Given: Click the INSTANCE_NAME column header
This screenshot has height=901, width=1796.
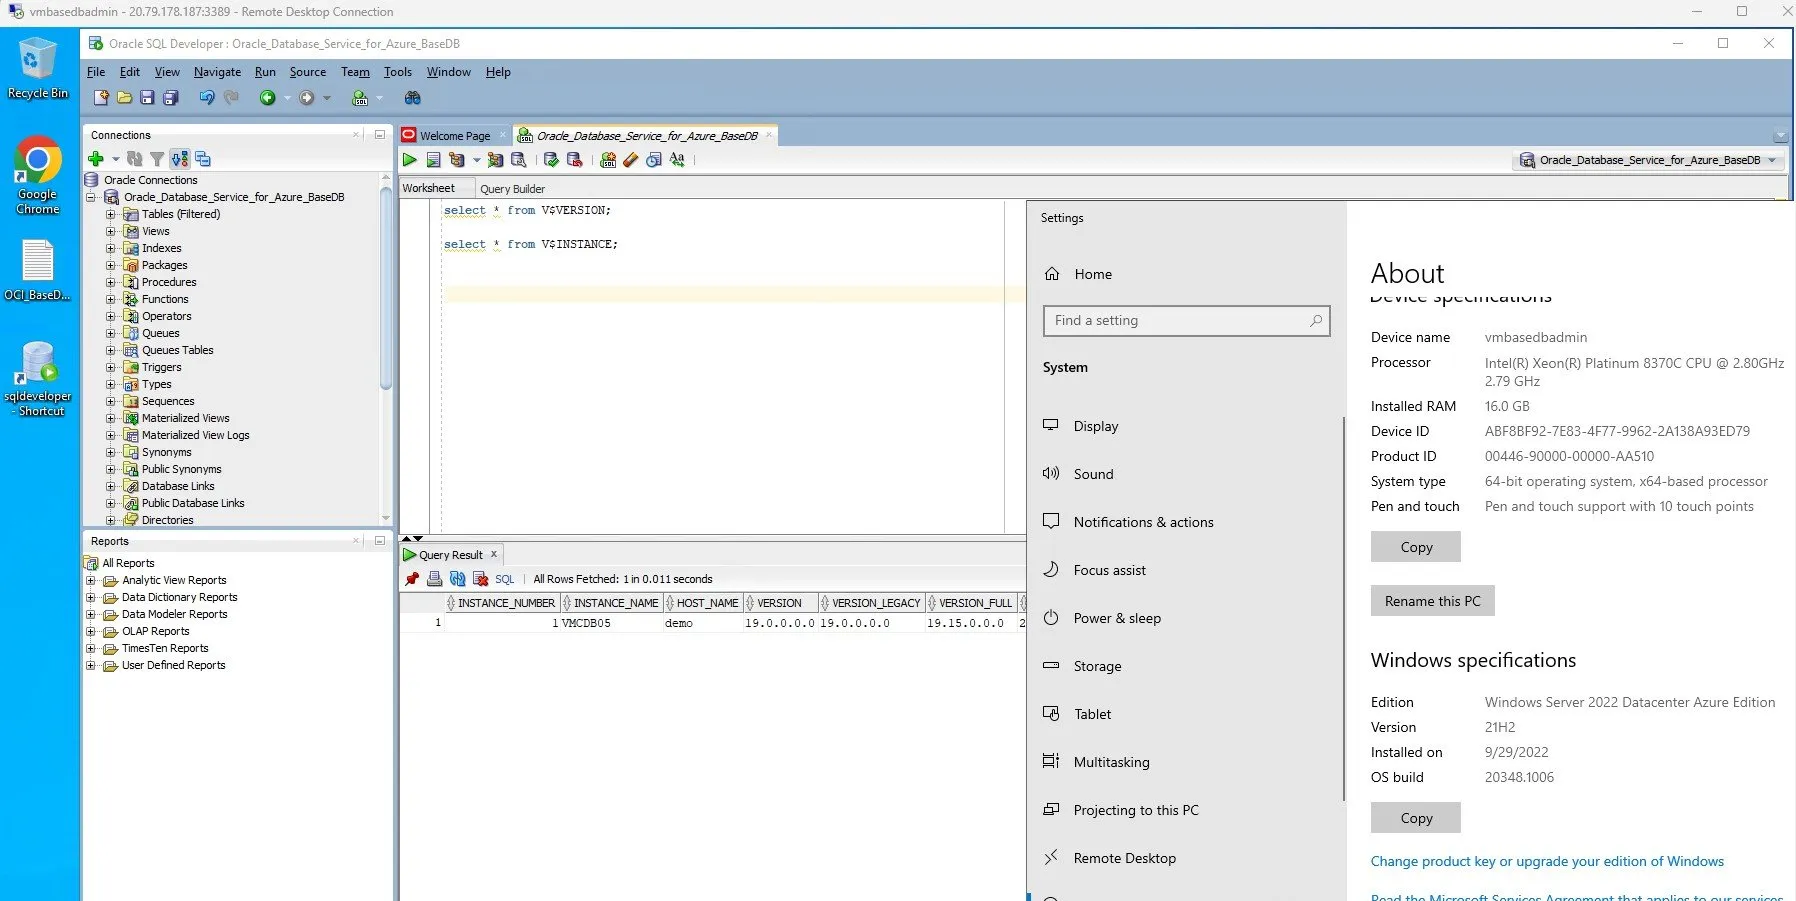Looking at the screenshot, I should click(x=611, y=603).
